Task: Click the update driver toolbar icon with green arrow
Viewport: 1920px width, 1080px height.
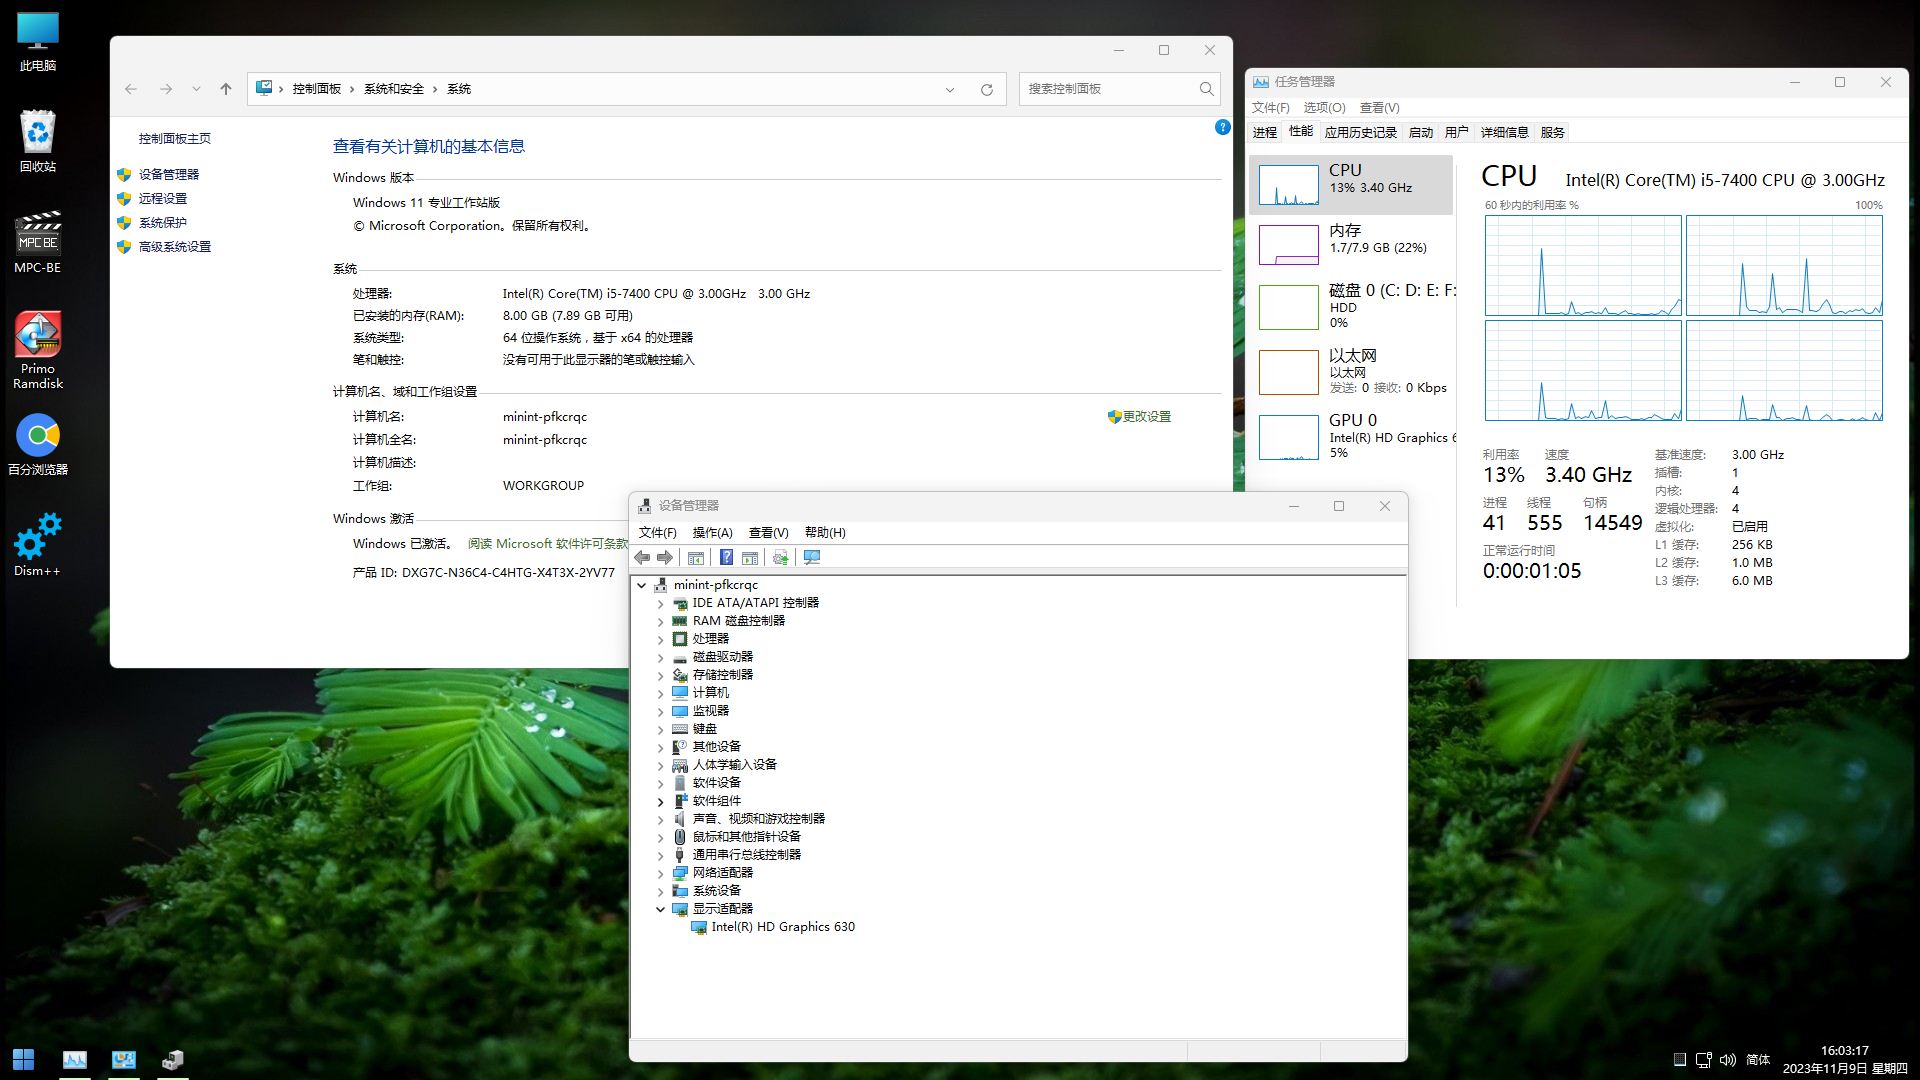Action: pos(781,558)
